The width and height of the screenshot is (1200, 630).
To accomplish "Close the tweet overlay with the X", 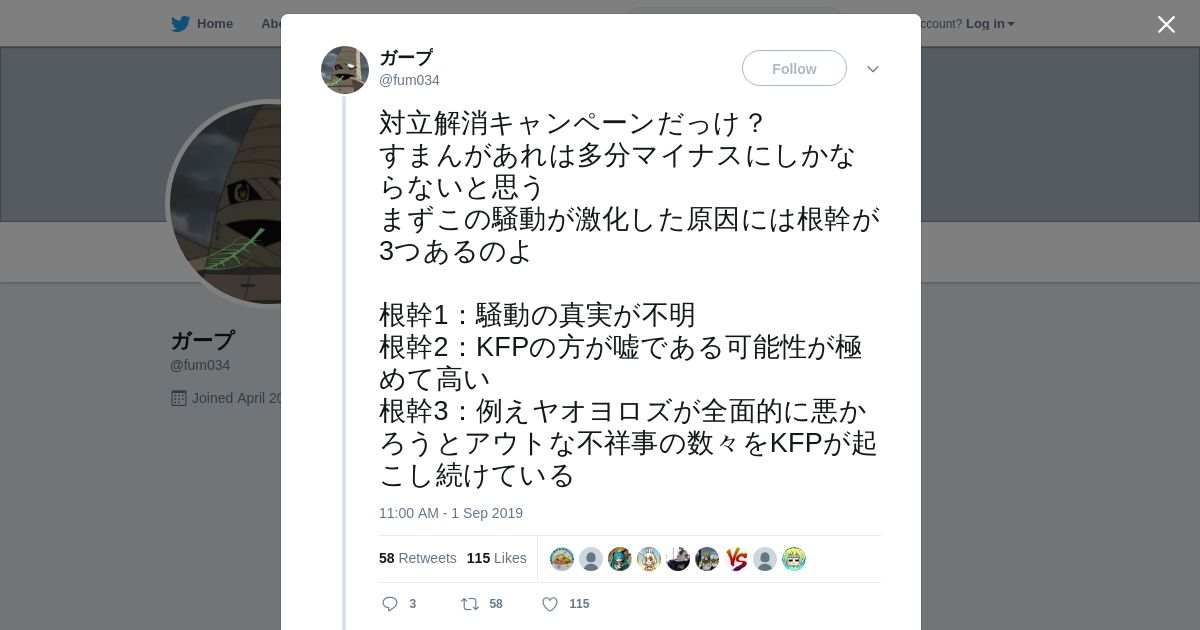I will tap(1166, 25).
